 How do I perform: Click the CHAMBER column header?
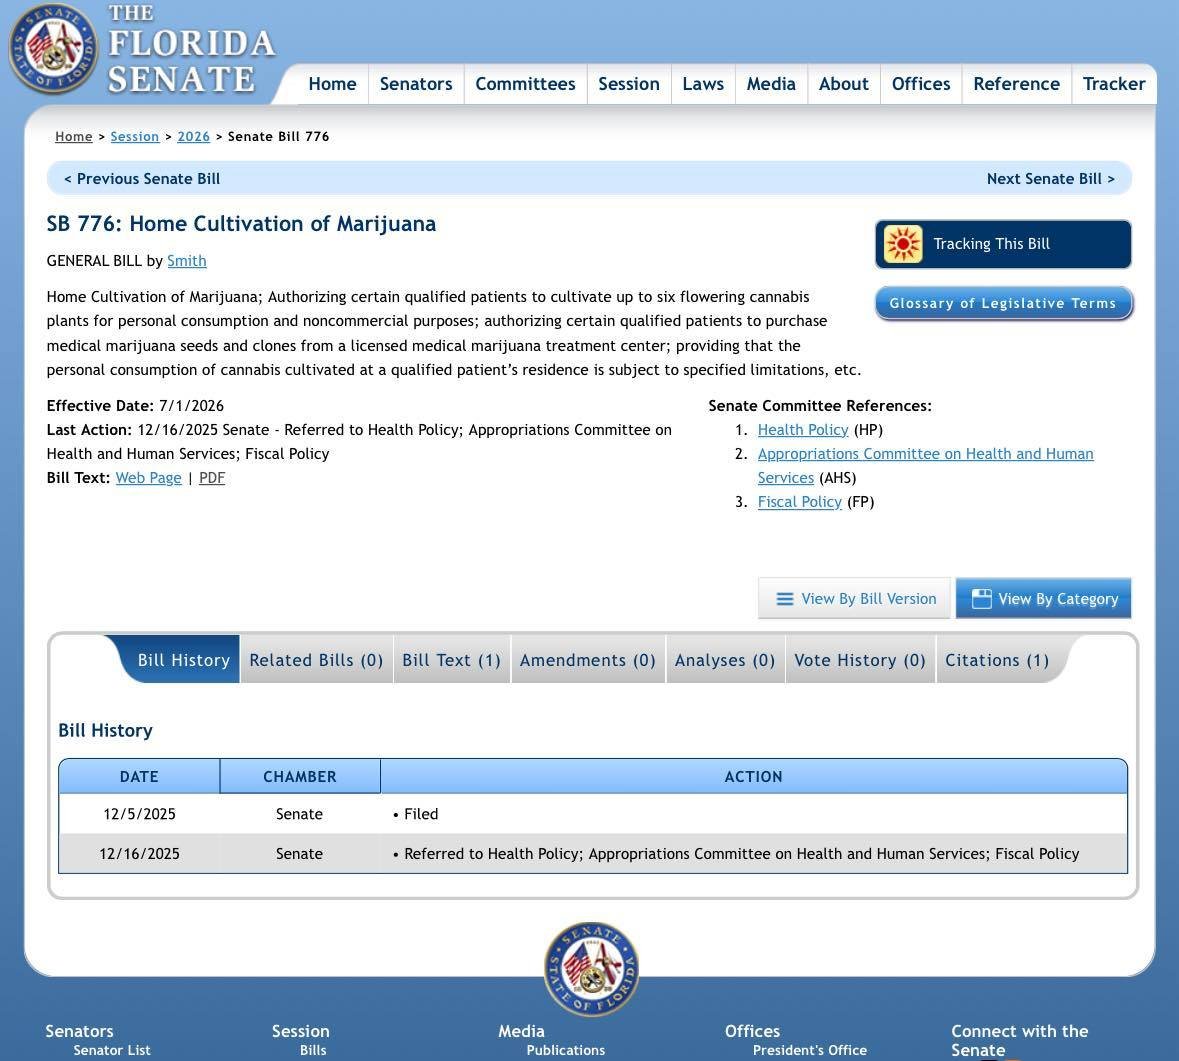(300, 777)
